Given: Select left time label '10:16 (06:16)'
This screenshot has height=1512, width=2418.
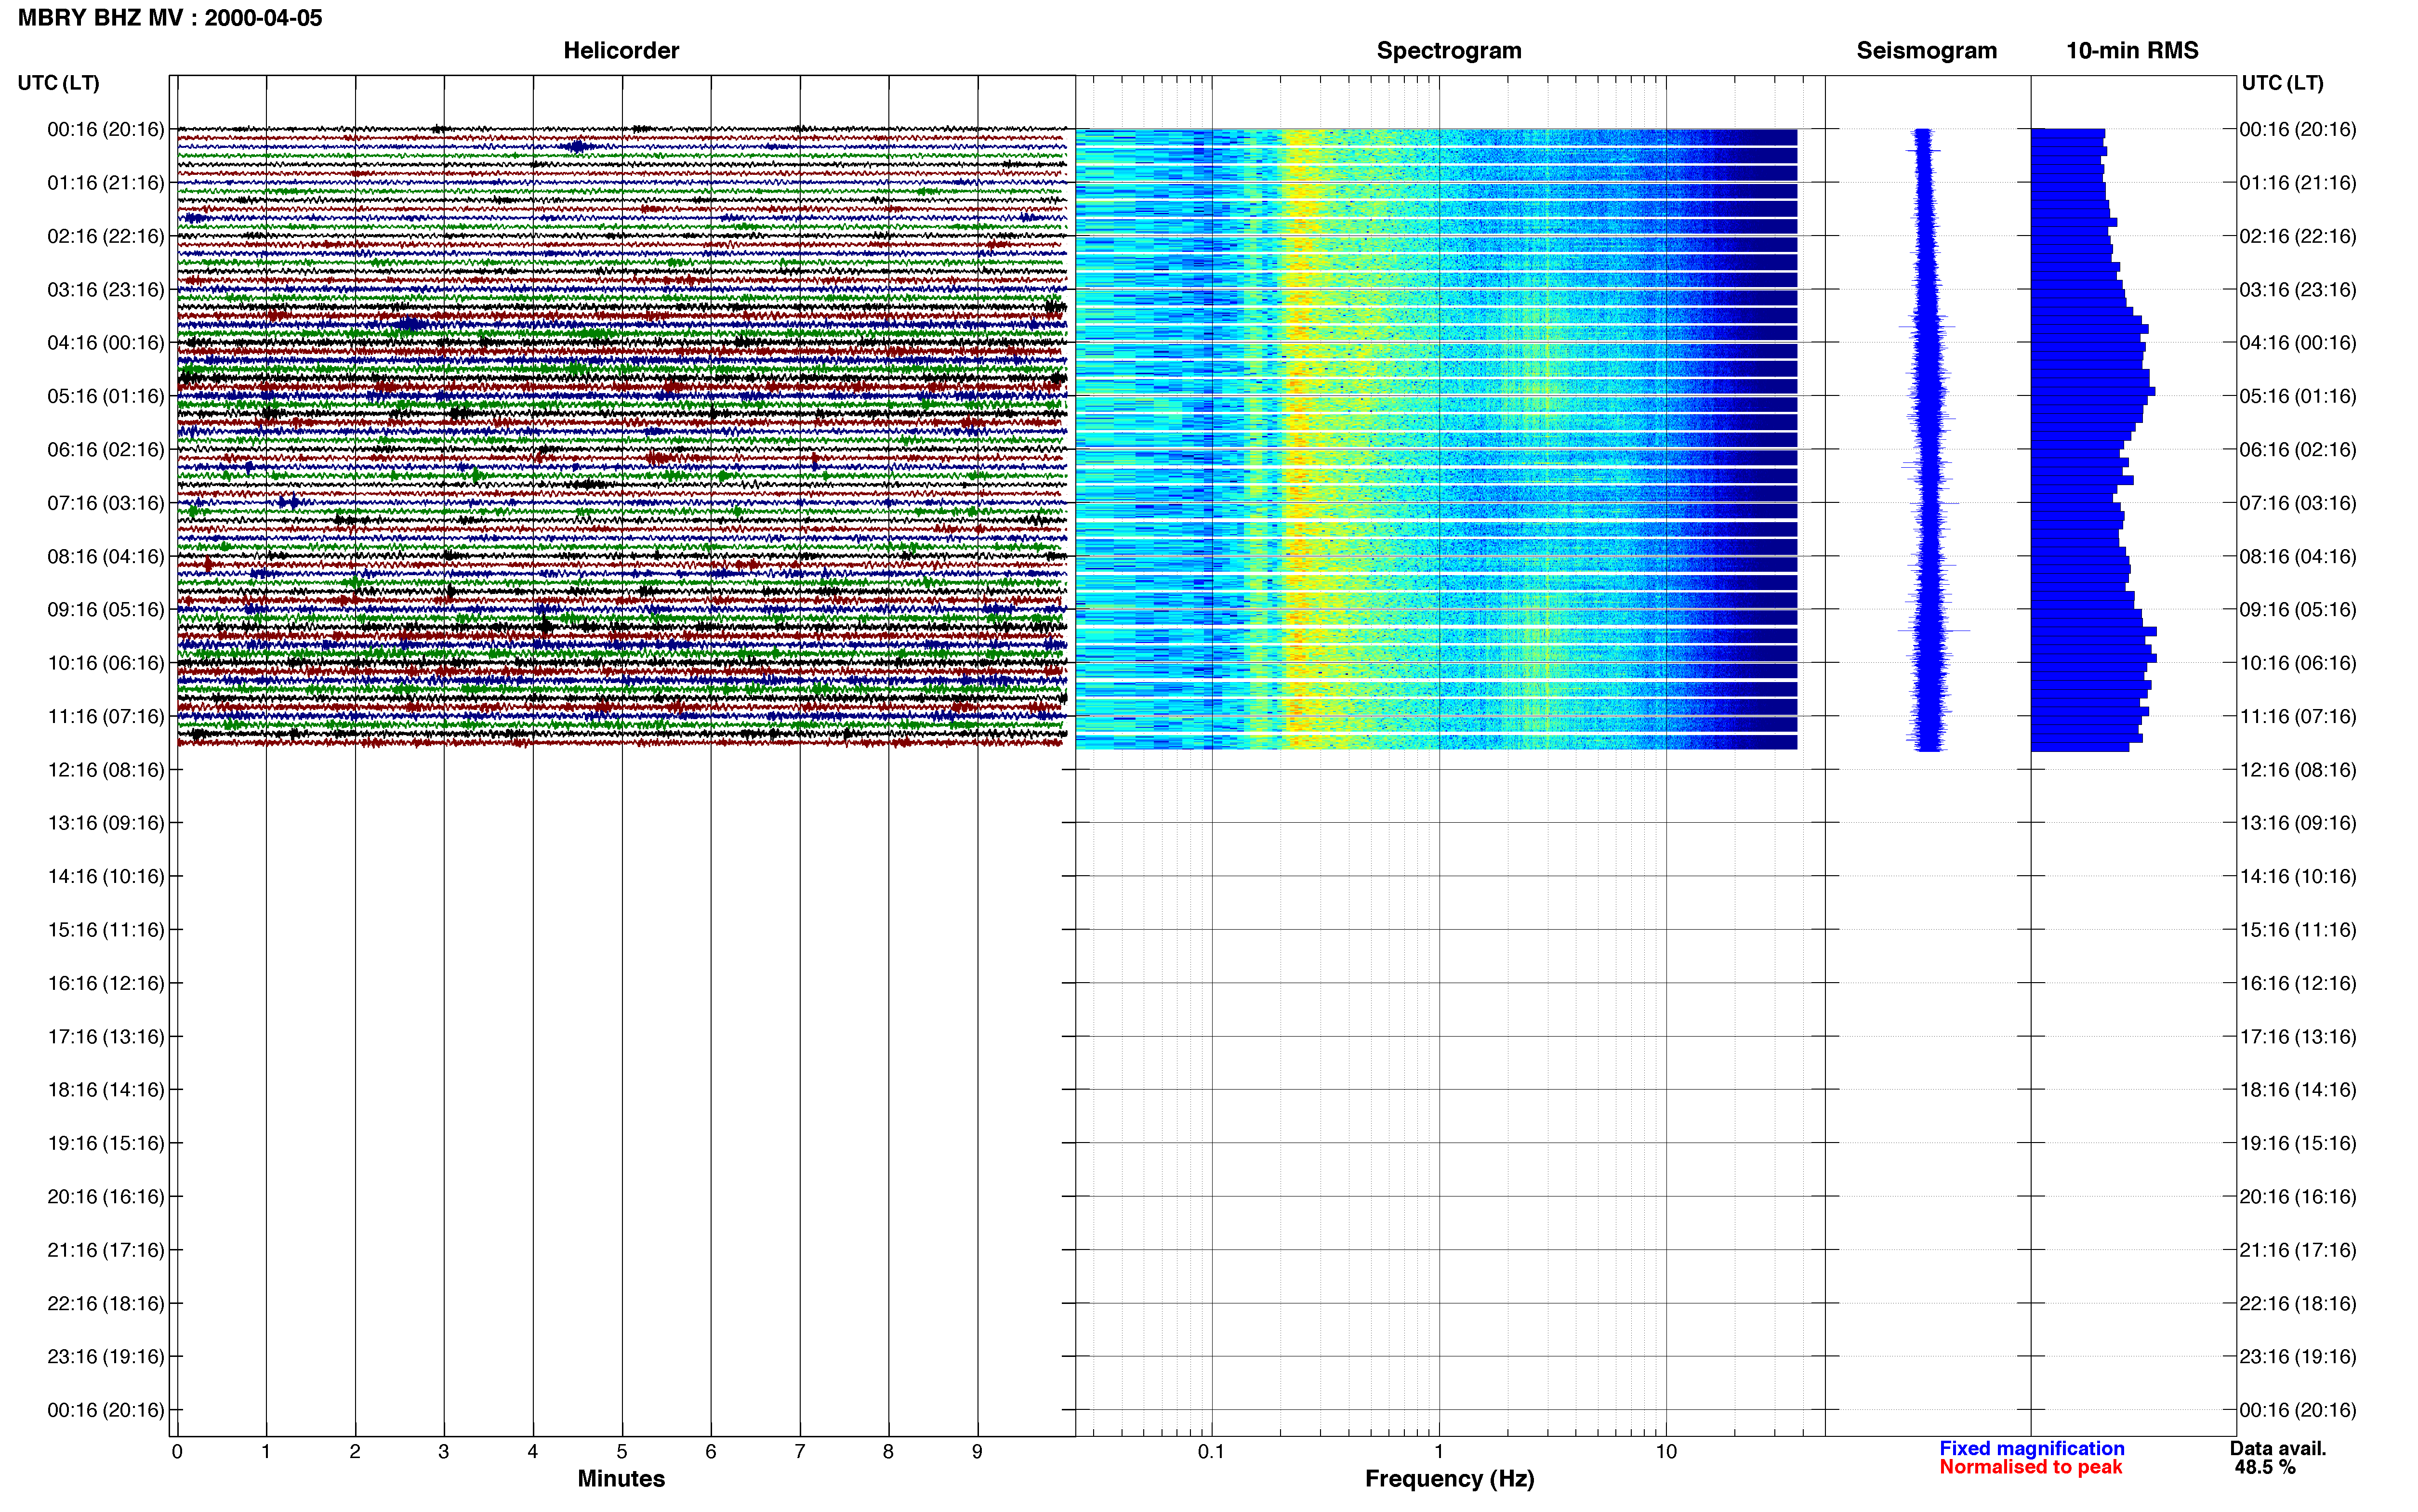Looking at the screenshot, I should click(x=106, y=663).
